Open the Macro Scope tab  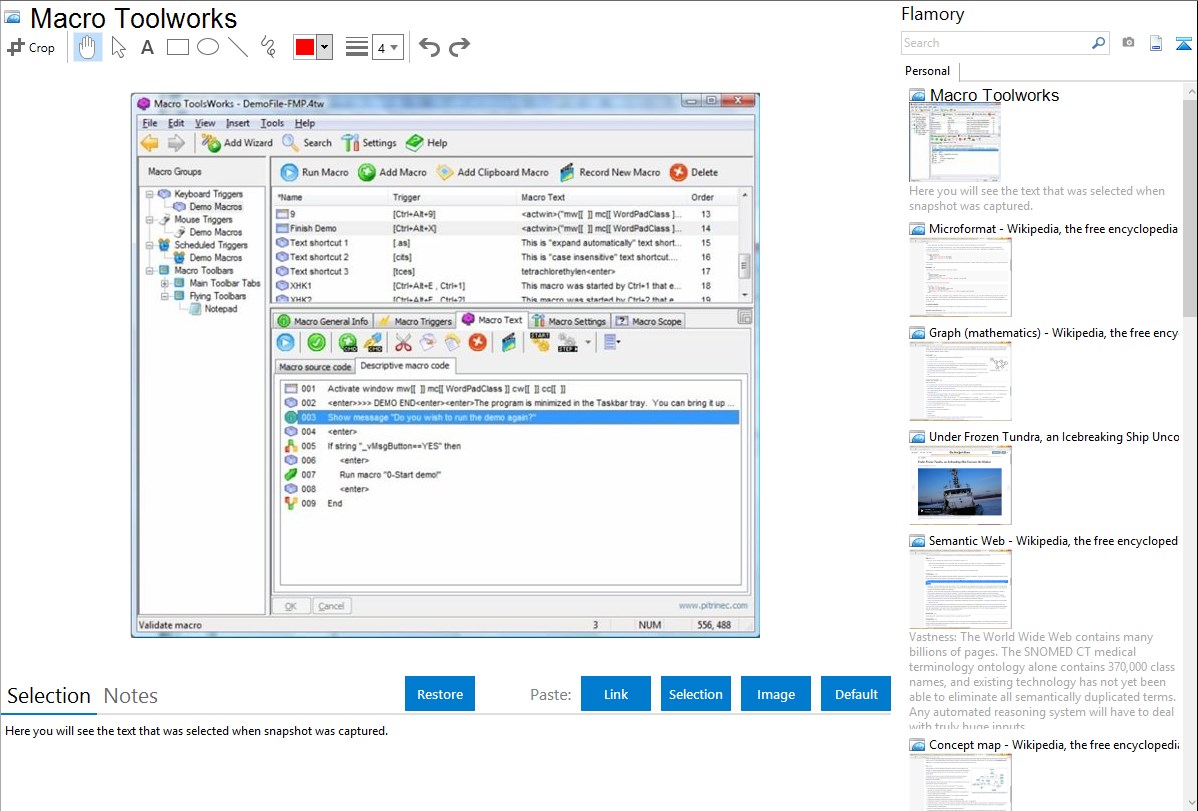click(649, 321)
